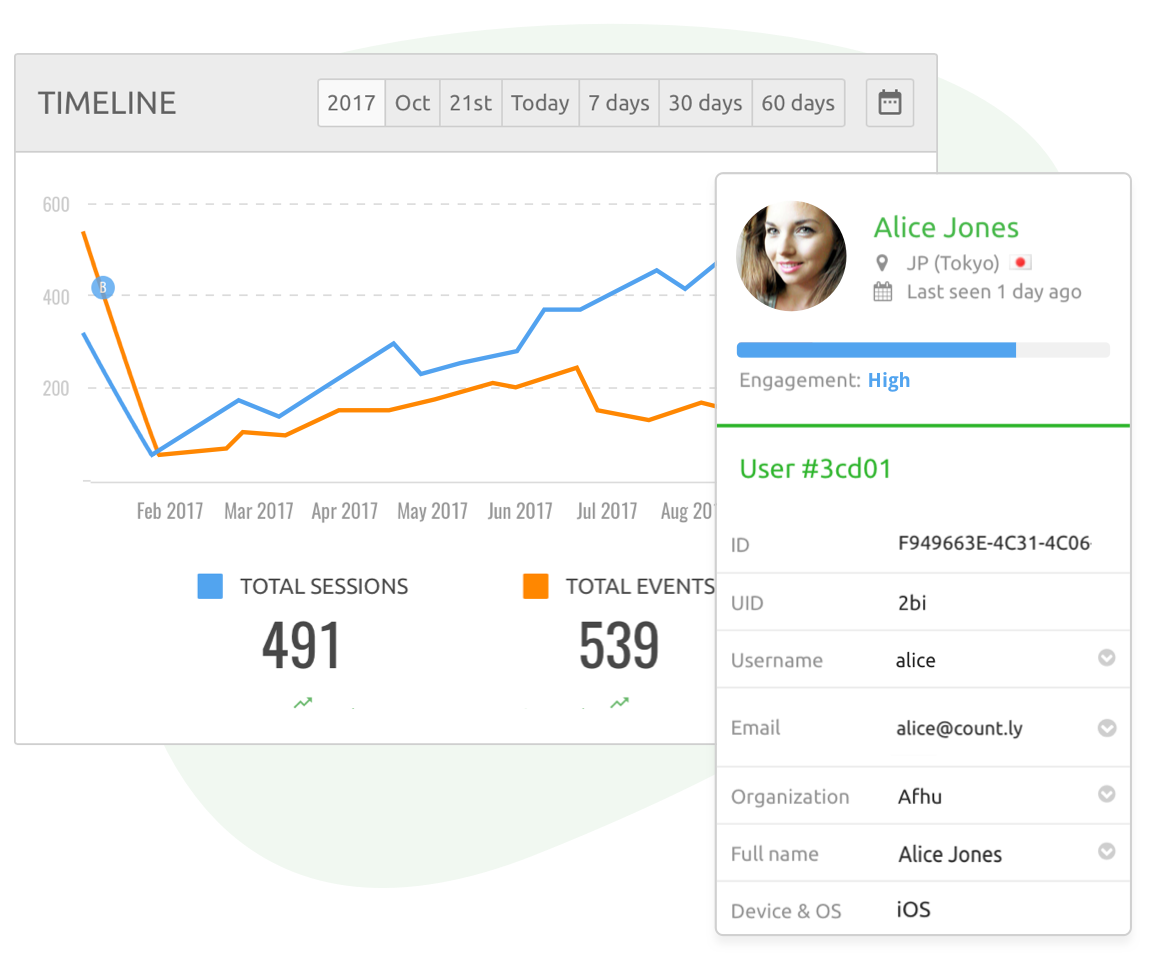This screenshot has height=980, width=1160.
Task: Click the 600 y-axis label
Action: pos(56,205)
